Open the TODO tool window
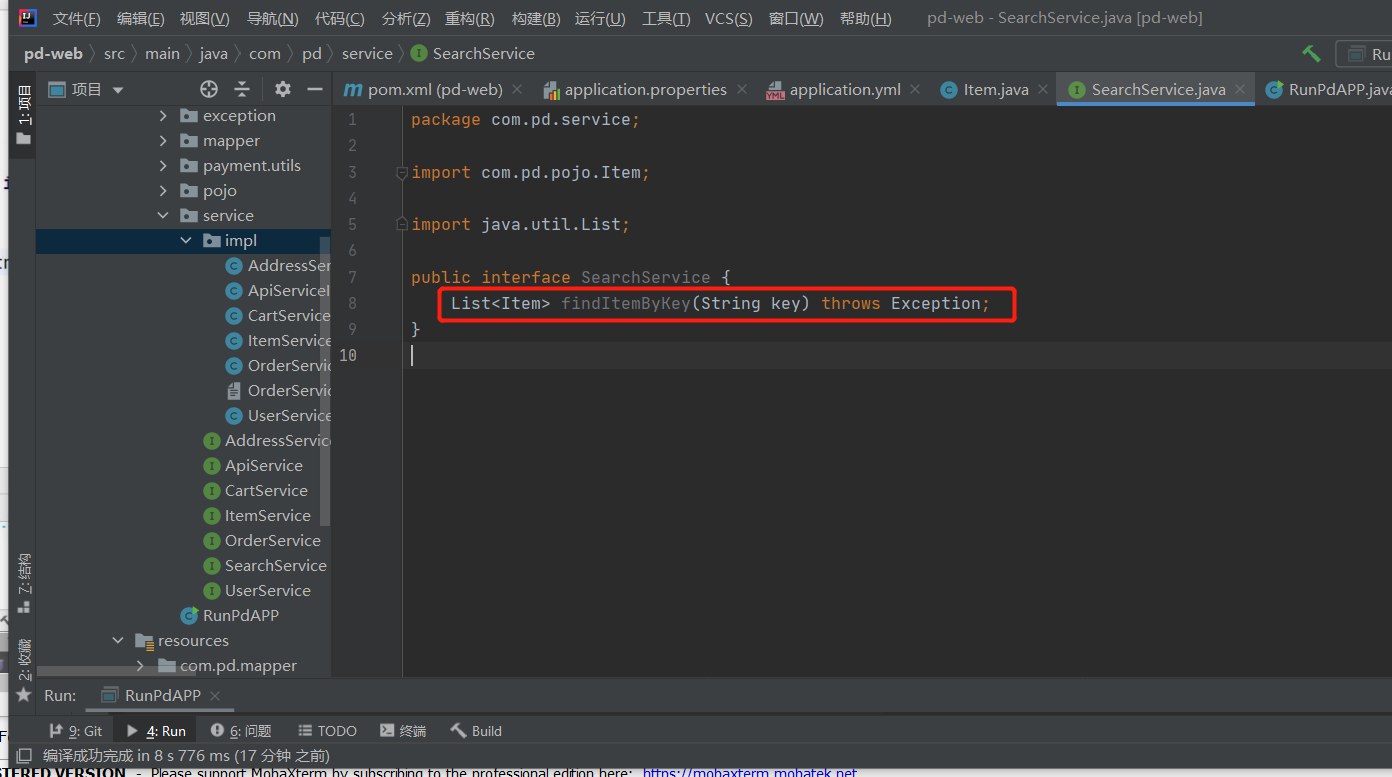 point(326,731)
